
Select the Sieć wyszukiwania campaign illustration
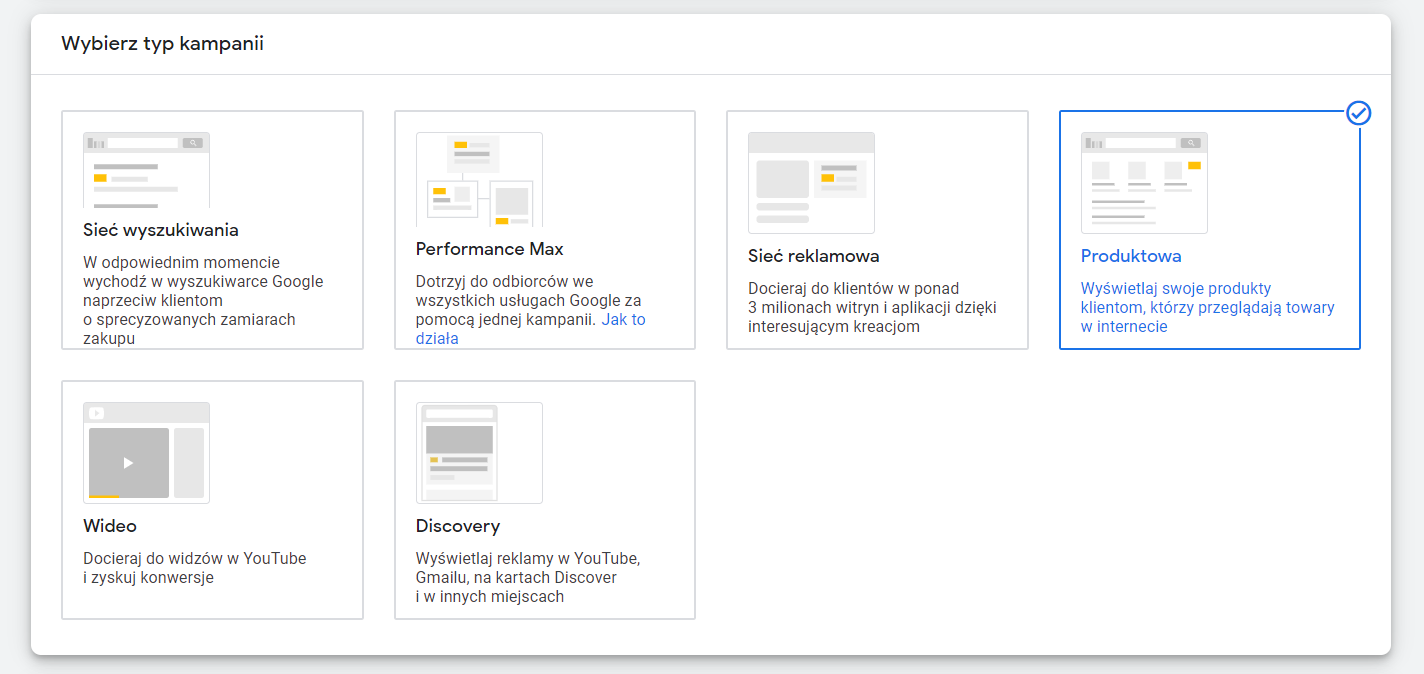146,170
